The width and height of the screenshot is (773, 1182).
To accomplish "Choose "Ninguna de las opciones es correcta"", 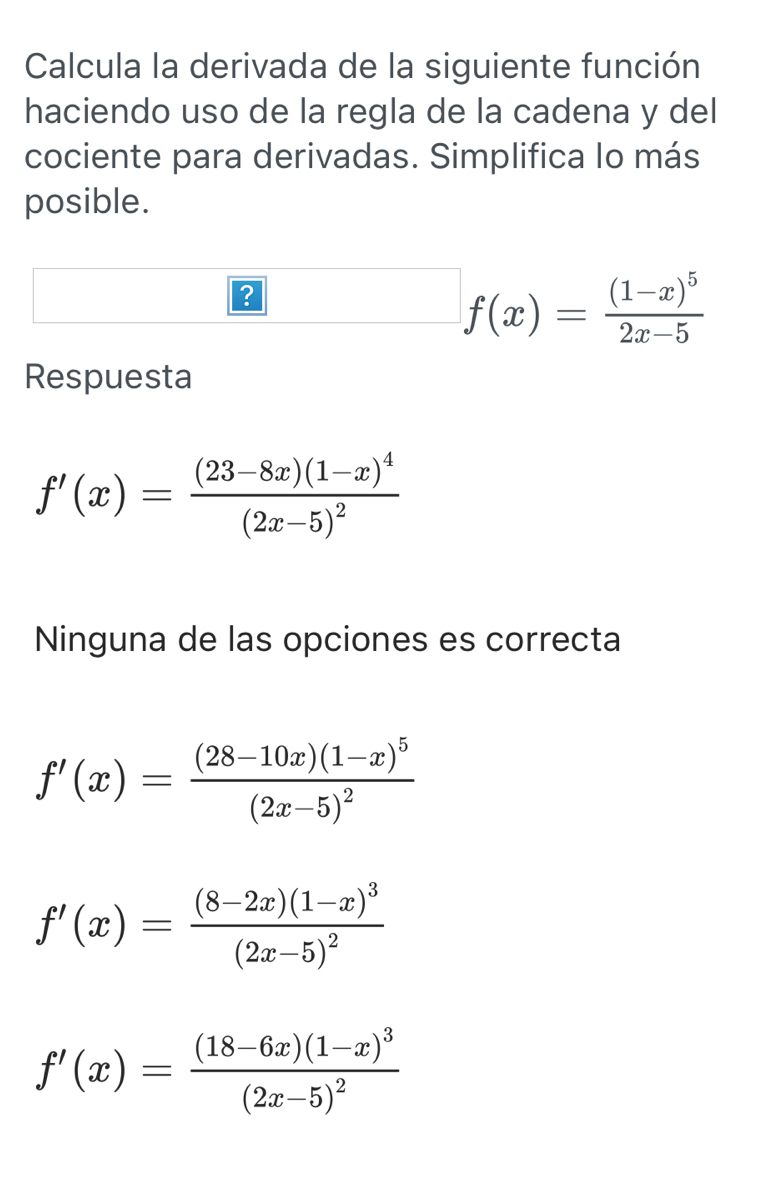I will click(x=327, y=639).
